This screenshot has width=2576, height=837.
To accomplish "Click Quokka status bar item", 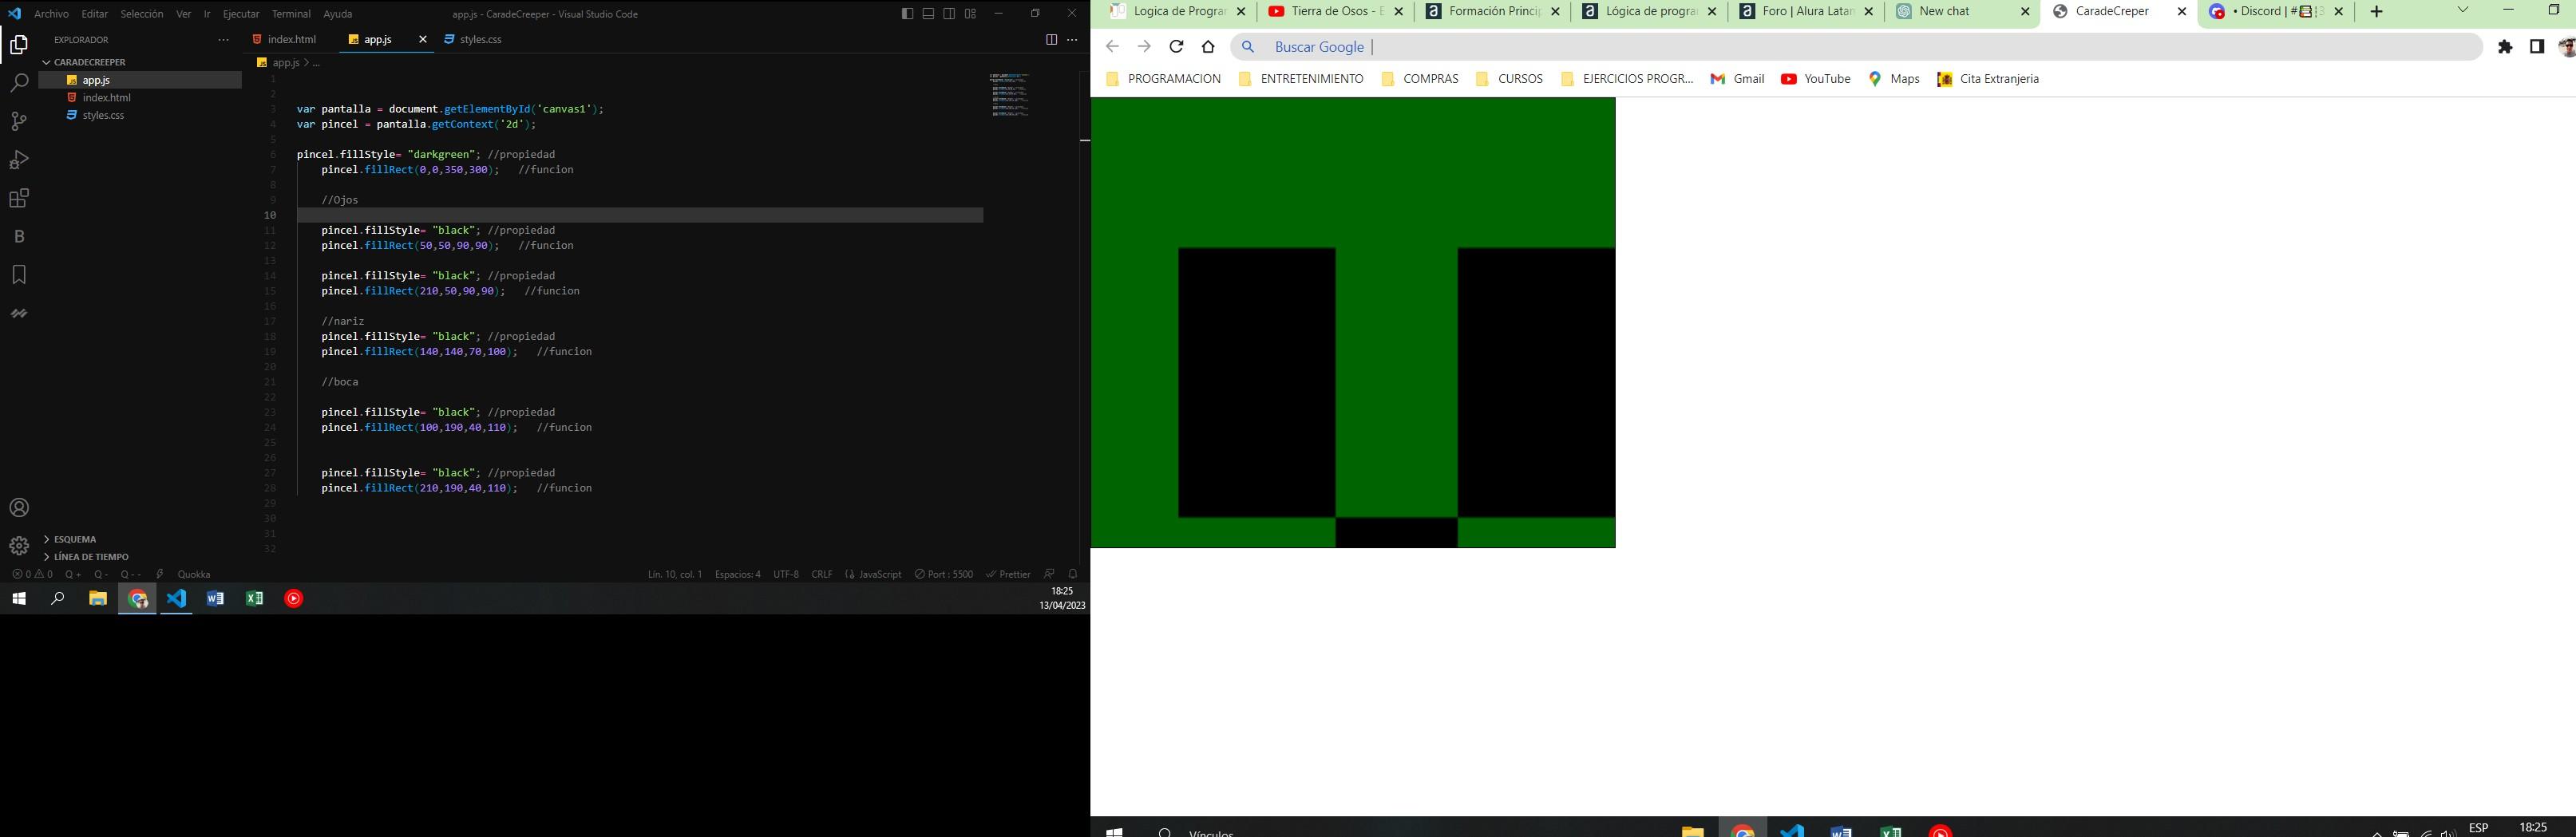I will 193,575.
